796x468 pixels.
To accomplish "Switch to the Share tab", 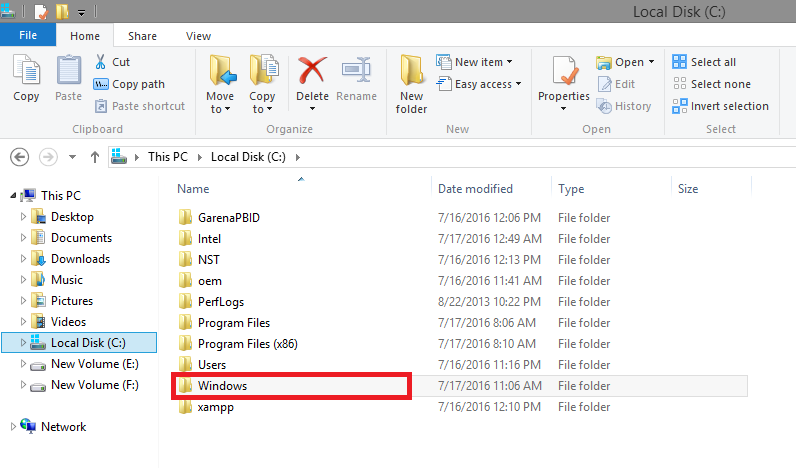I will coord(142,36).
